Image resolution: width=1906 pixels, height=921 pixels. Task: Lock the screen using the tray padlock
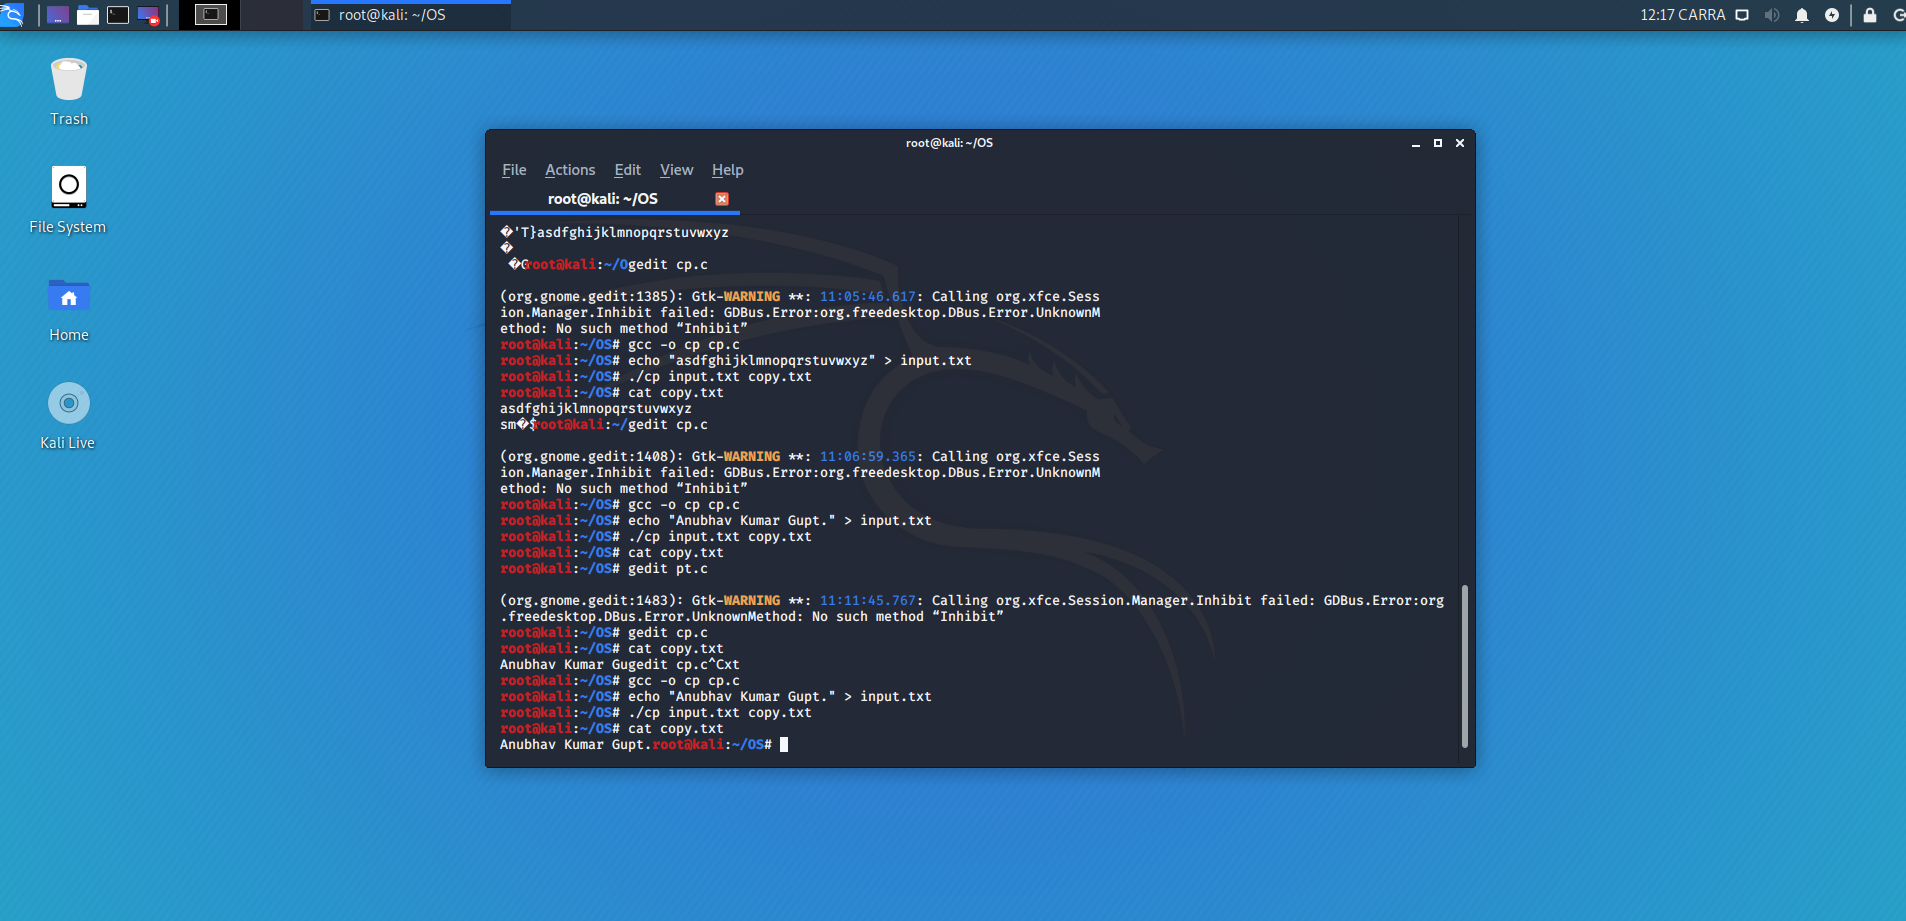pos(1870,15)
